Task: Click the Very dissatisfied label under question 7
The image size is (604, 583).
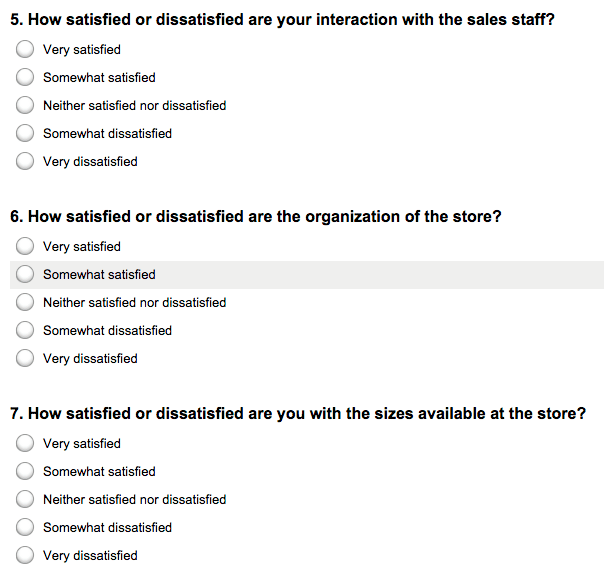Action: pyautogui.click(x=90, y=556)
